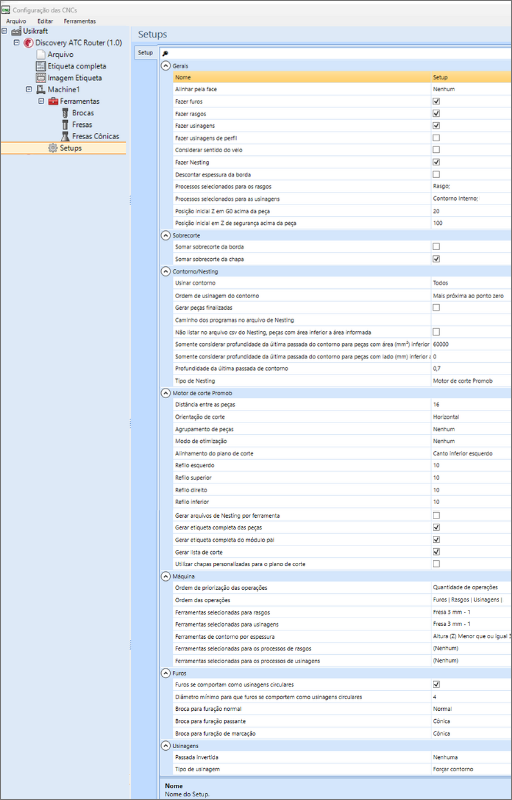Image resolution: width=512 pixels, height=800 pixels.
Task: Click the Usikraft factory icon in tree
Action: [x=16, y=32]
